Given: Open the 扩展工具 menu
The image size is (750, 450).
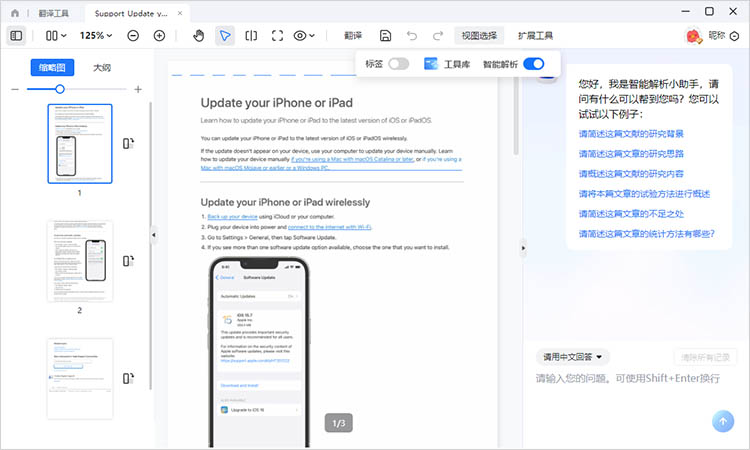Looking at the screenshot, I should tap(535, 35).
